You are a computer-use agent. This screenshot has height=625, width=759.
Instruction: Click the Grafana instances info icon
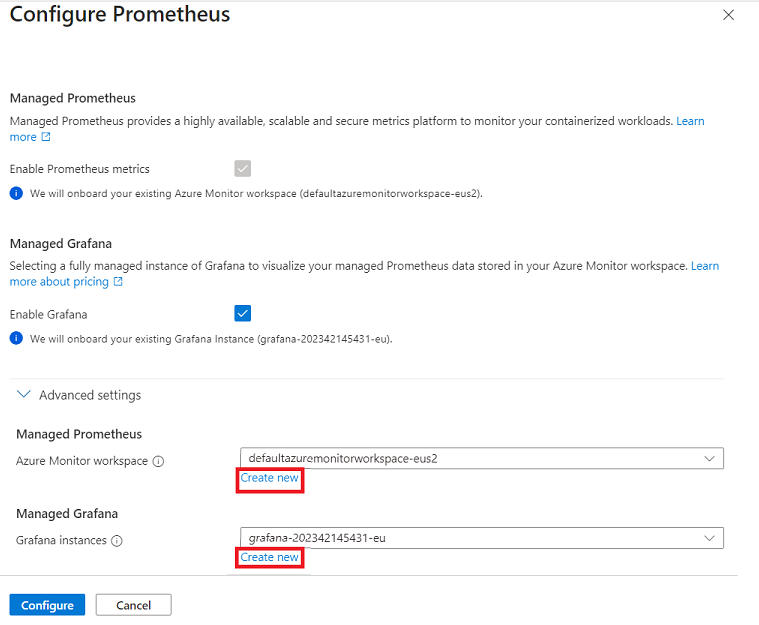(x=117, y=541)
